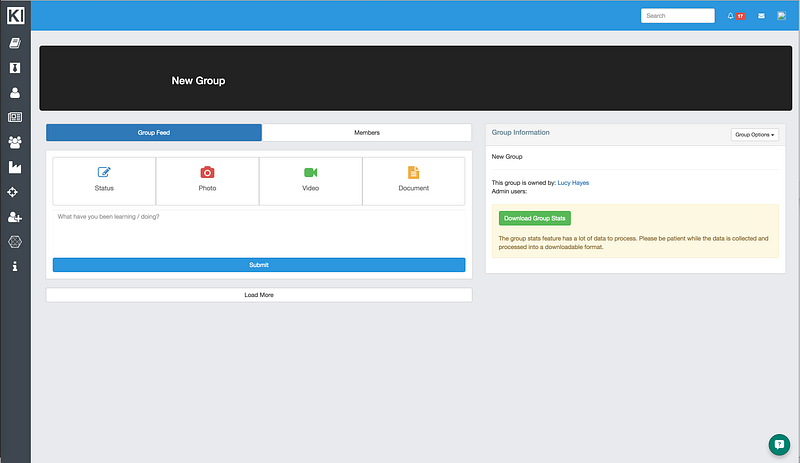800x463 pixels.
Task: Click the 'What have you been learning' text box
Action: (259, 232)
